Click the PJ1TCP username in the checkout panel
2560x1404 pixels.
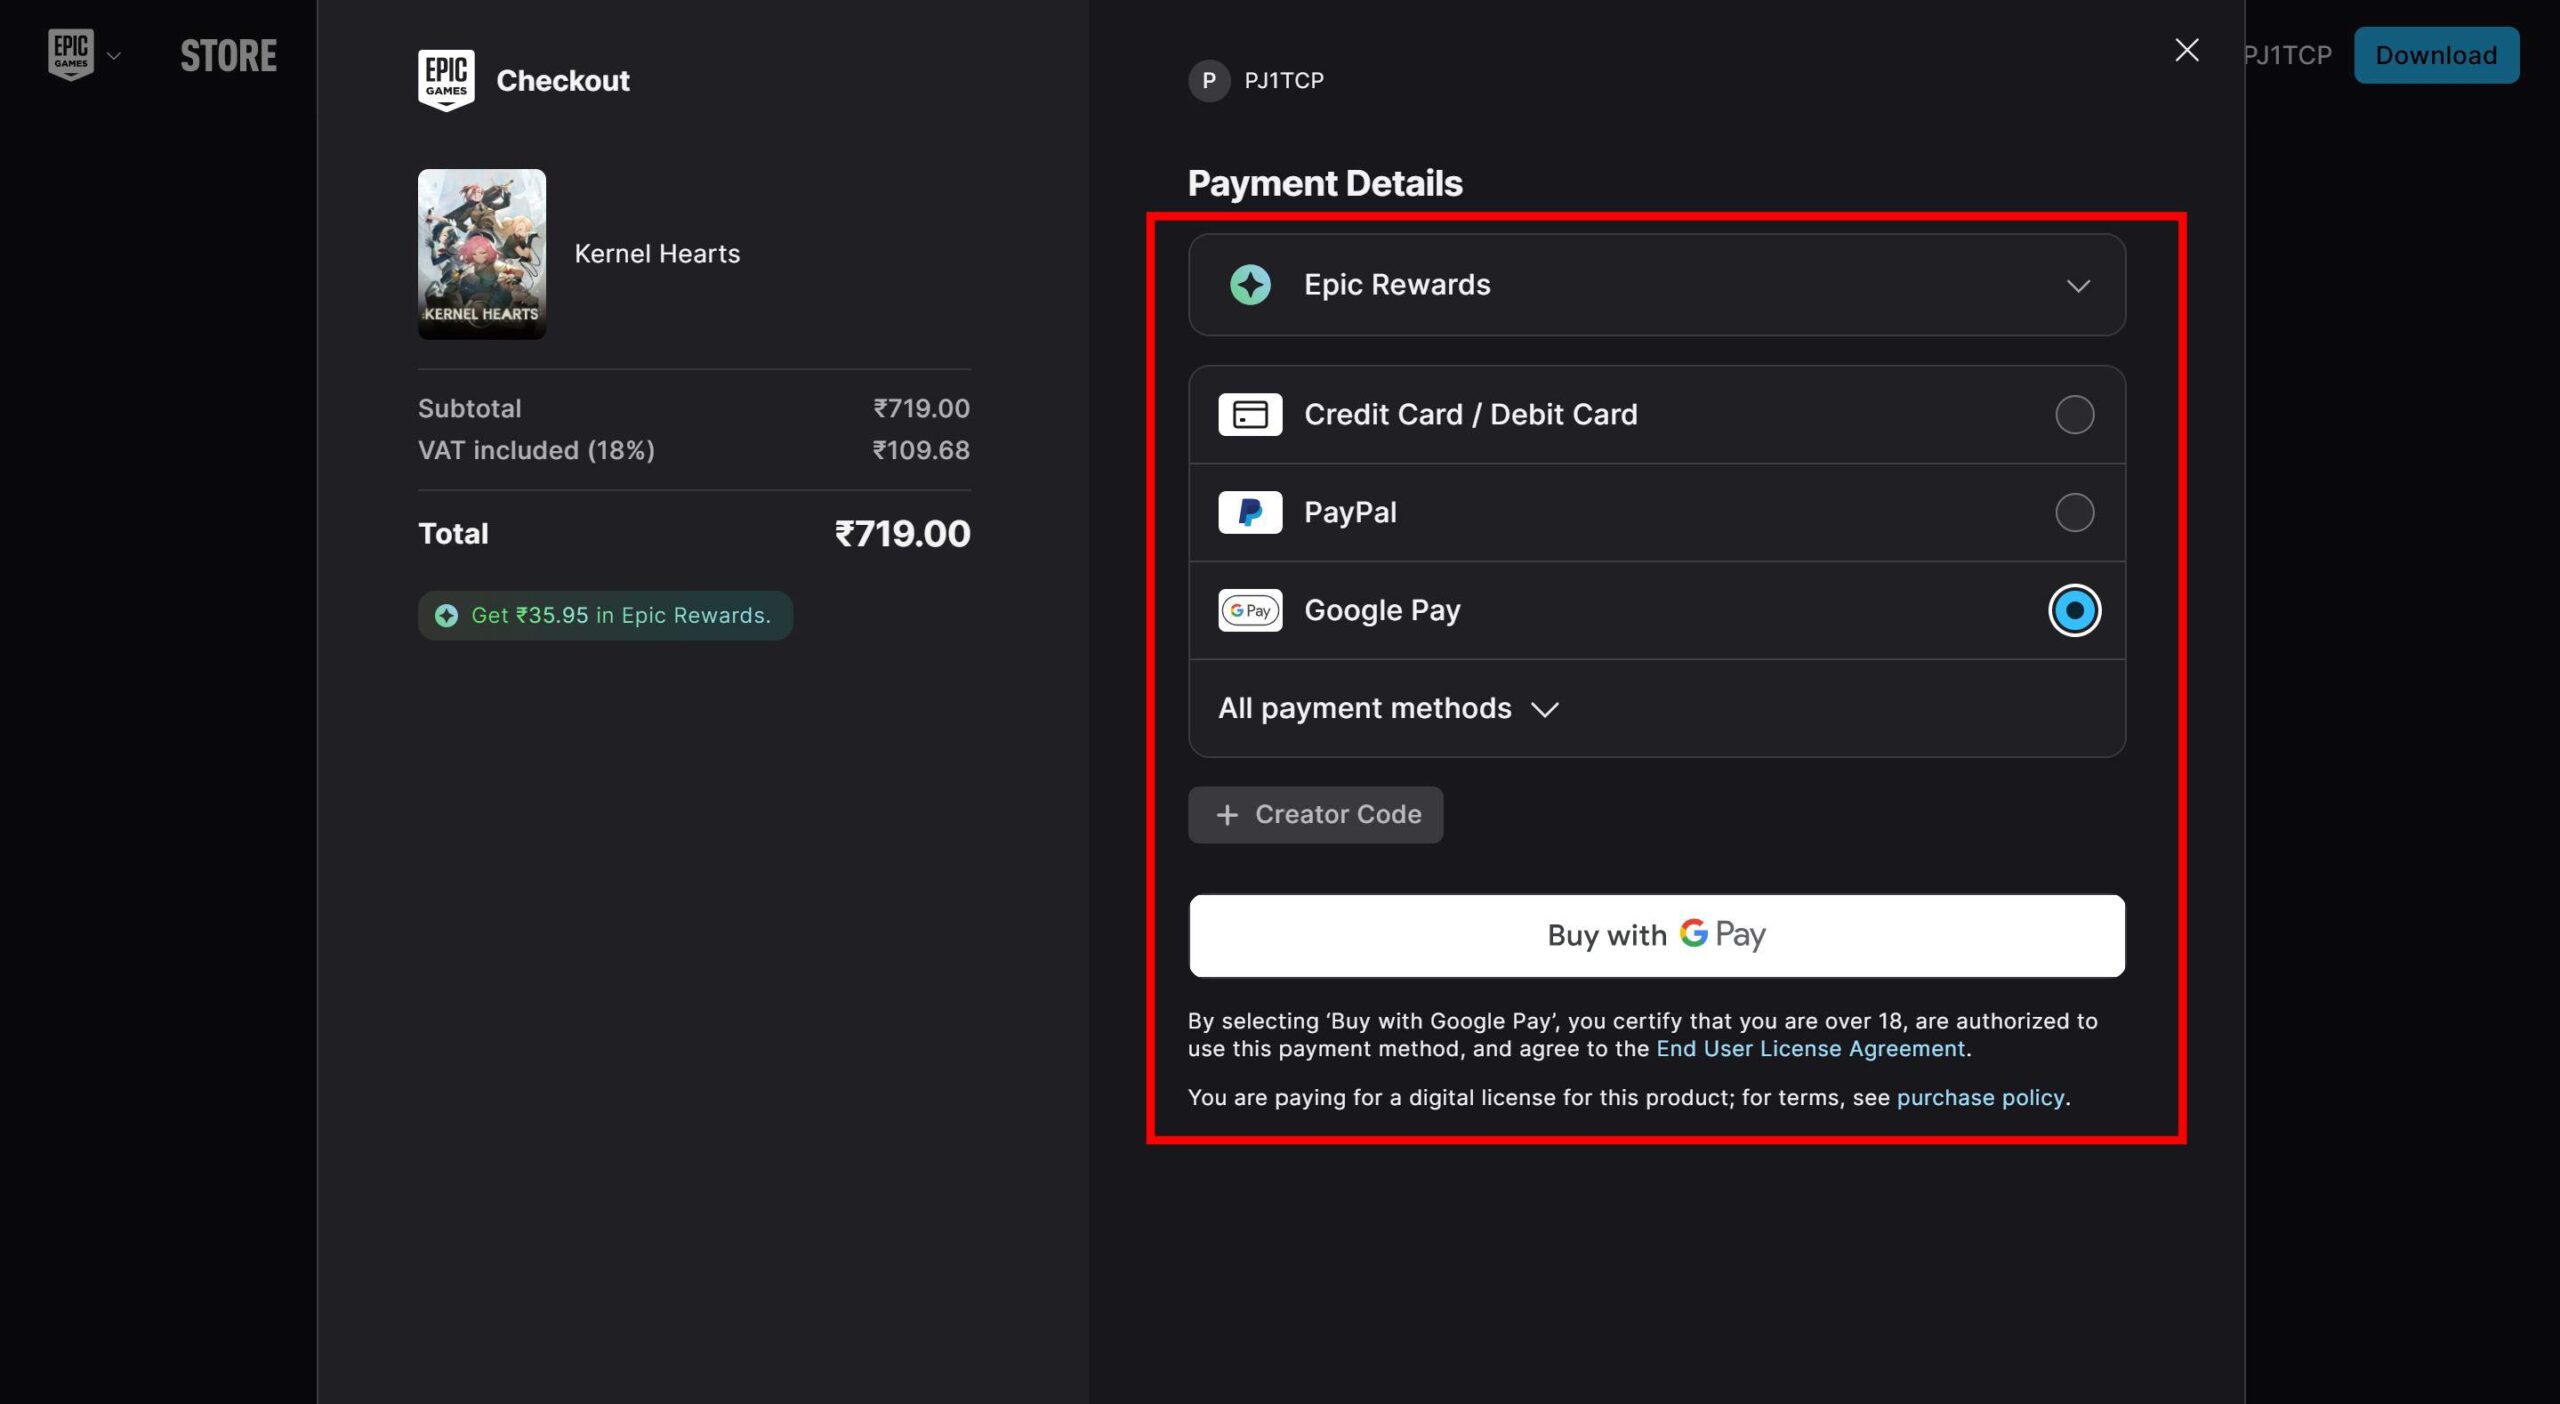pos(1284,80)
